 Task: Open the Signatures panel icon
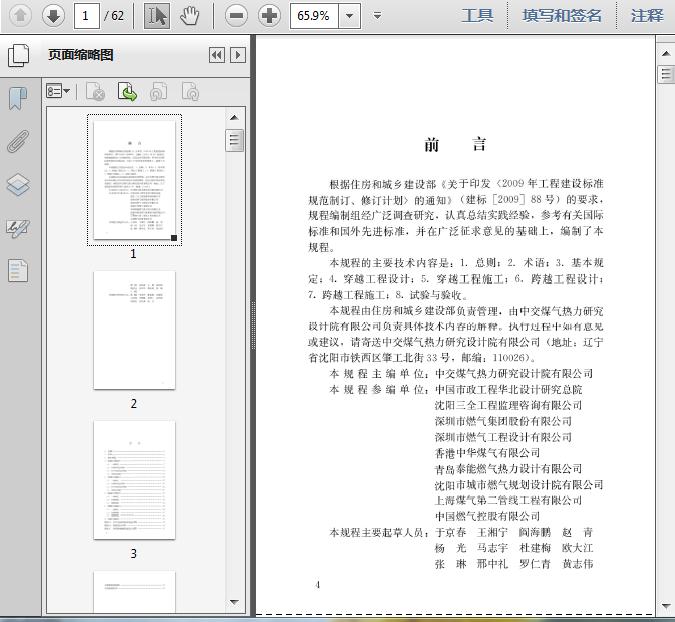pos(18,228)
